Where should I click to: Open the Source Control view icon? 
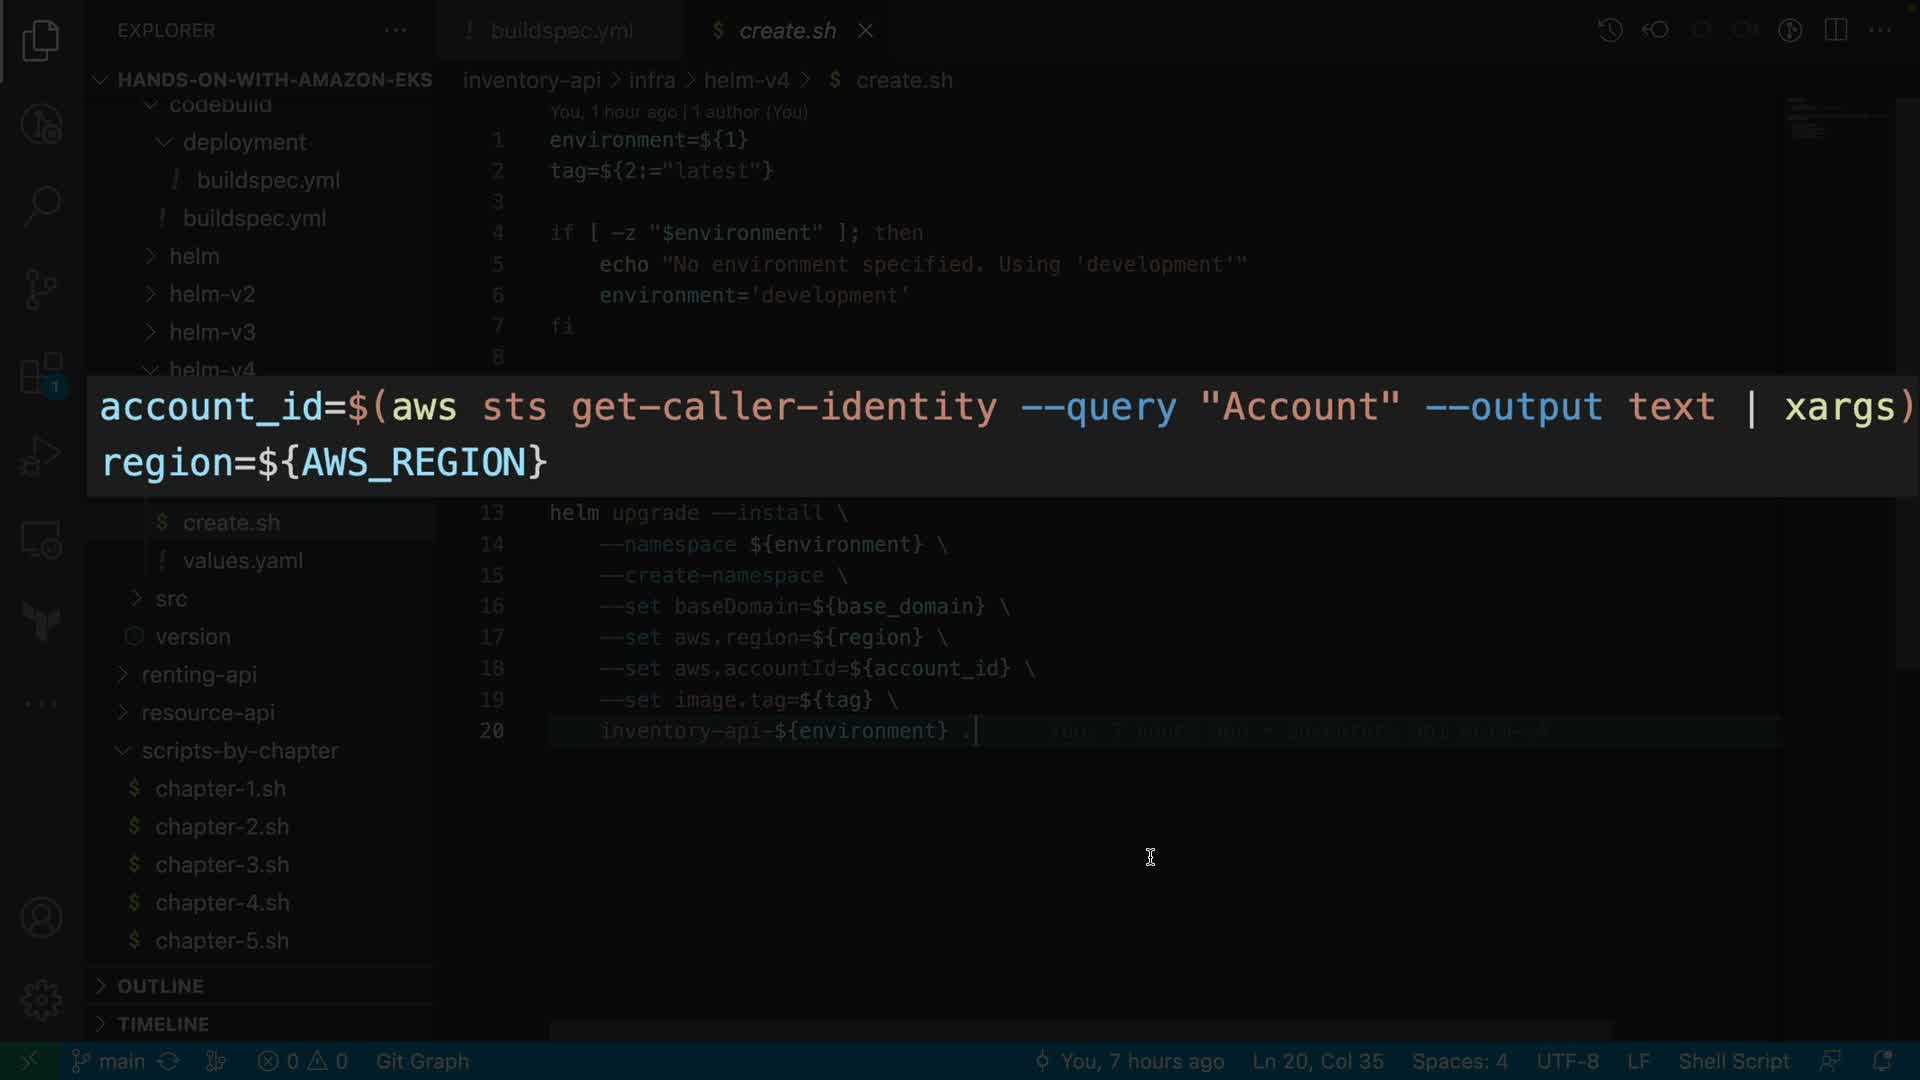pyautogui.click(x=41, y=289)
